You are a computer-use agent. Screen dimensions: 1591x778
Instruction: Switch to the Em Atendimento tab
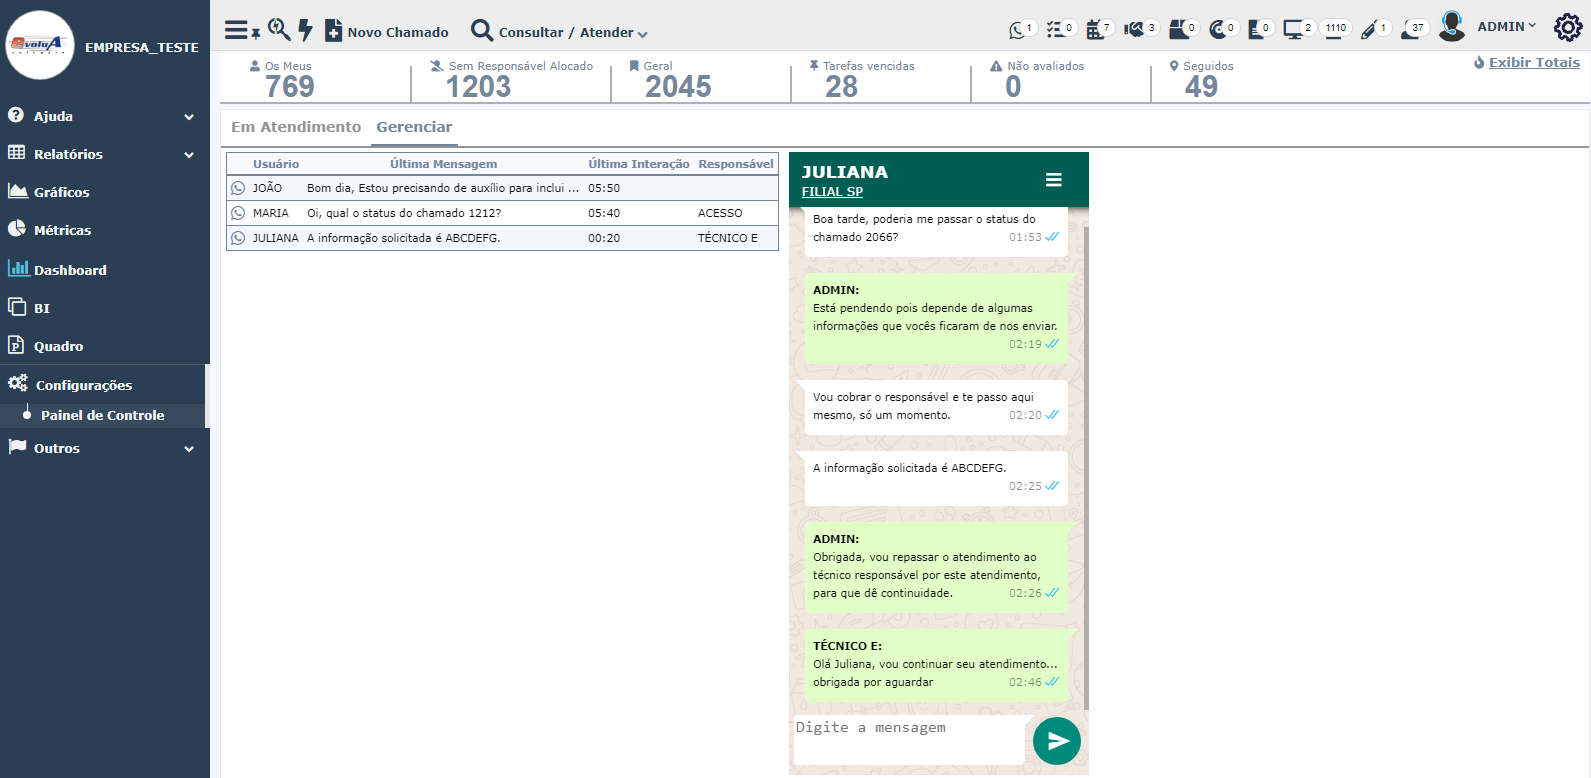pyautogui.click(x=296, y=127)
